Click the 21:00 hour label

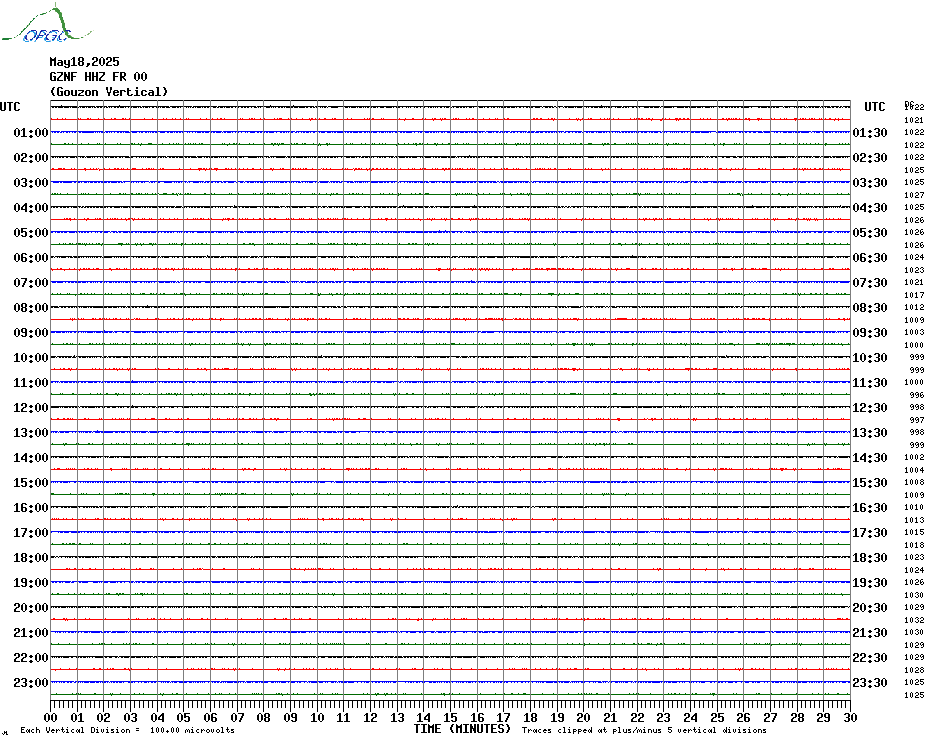pyautogui.click(x=31, y=632)
